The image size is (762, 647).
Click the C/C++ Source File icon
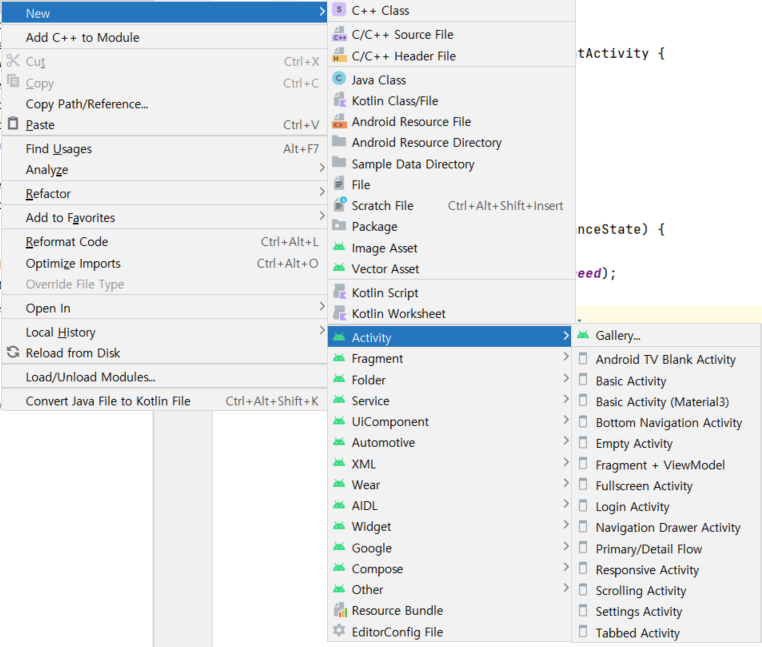coord(339,34)
